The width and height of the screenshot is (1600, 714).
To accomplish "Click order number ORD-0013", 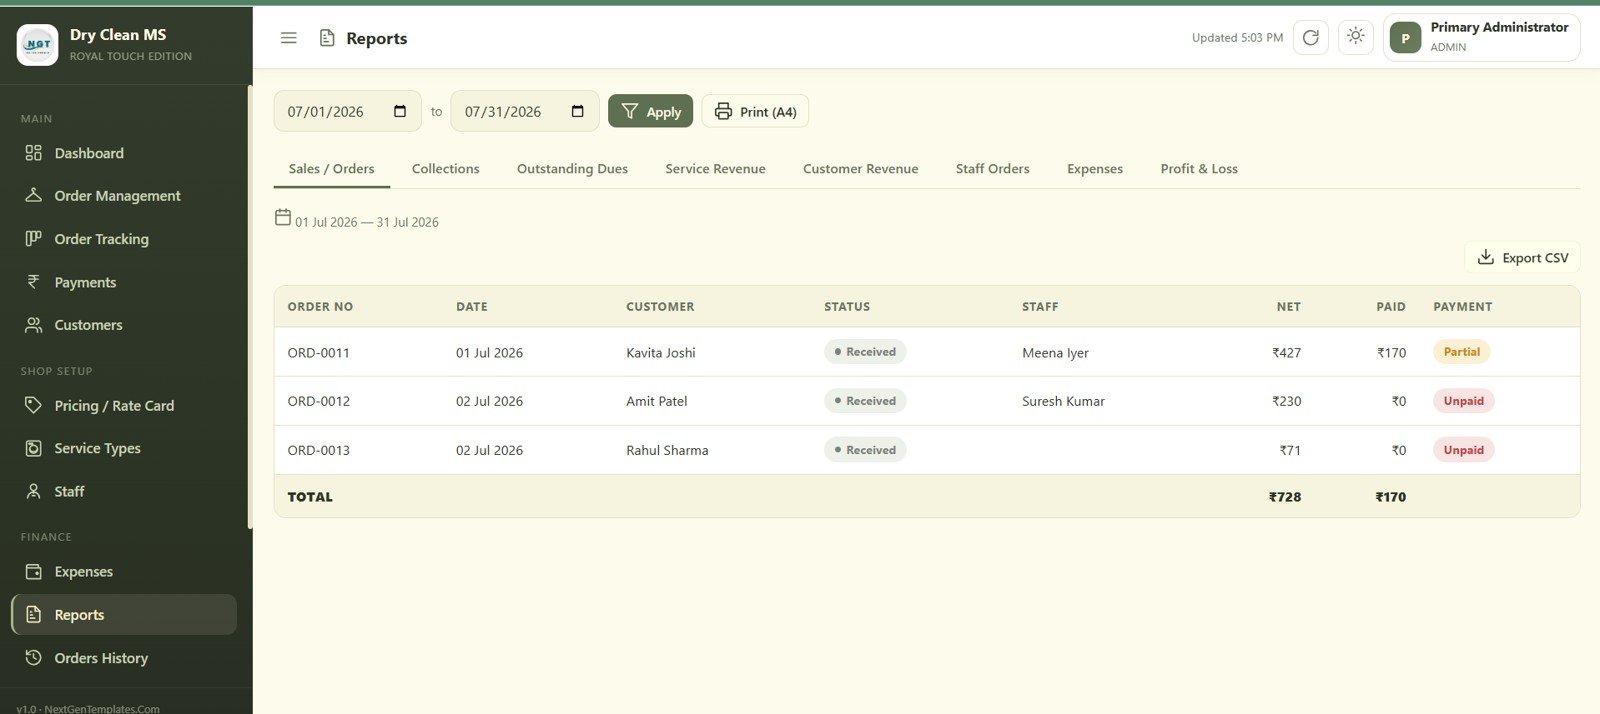I will coord(318,450).
